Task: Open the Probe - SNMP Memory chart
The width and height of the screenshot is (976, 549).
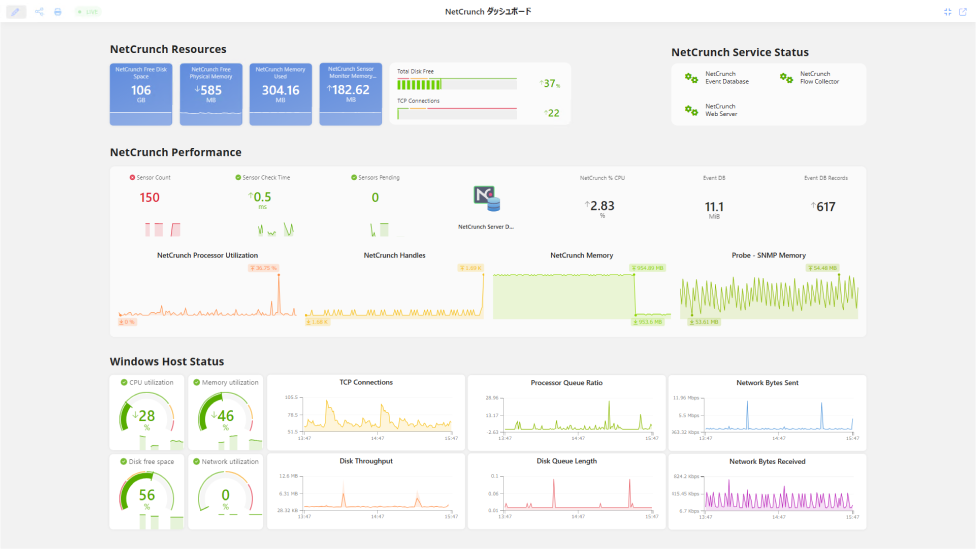Action: (x=769, y=289)
